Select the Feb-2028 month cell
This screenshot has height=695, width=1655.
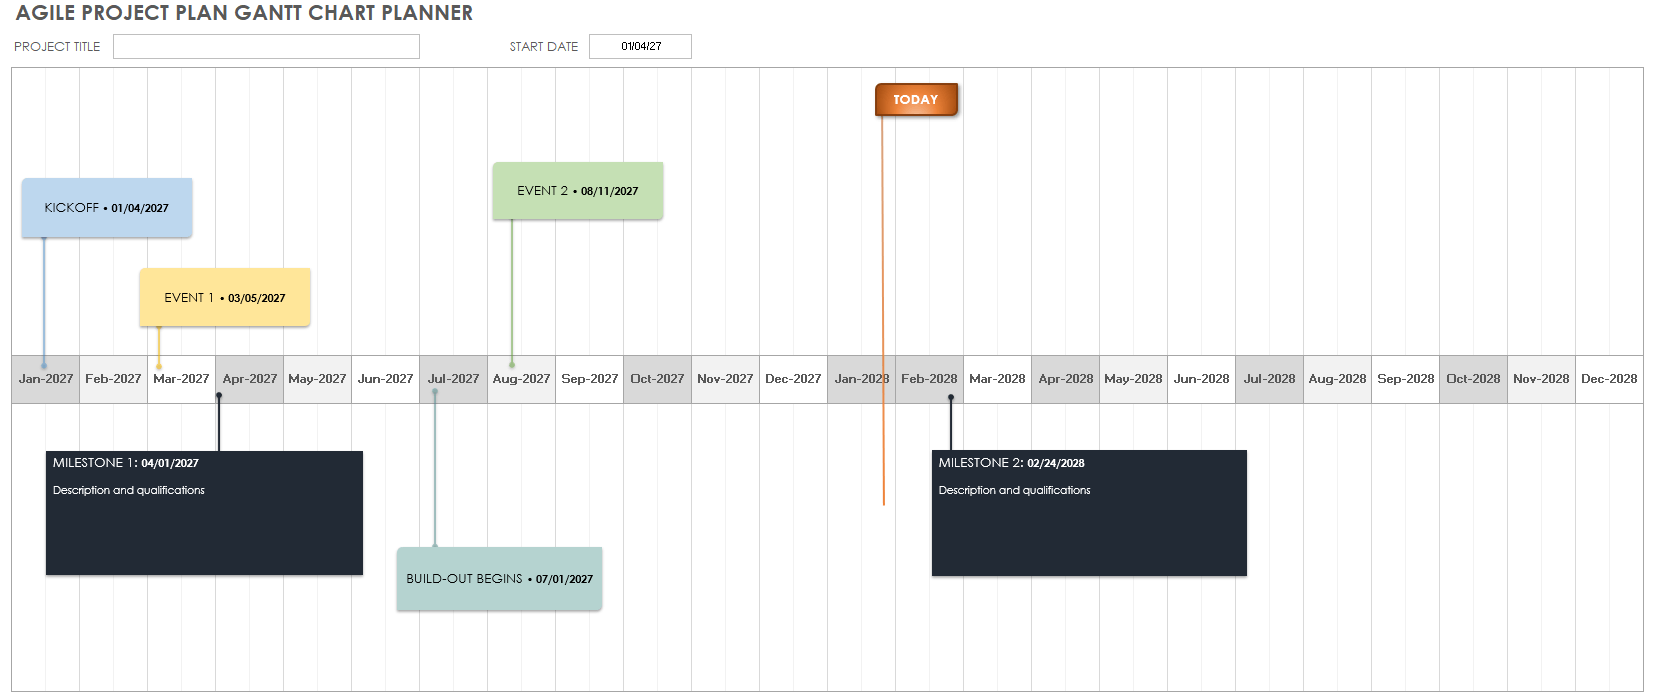pyautogui.click(x=929, y=379)
